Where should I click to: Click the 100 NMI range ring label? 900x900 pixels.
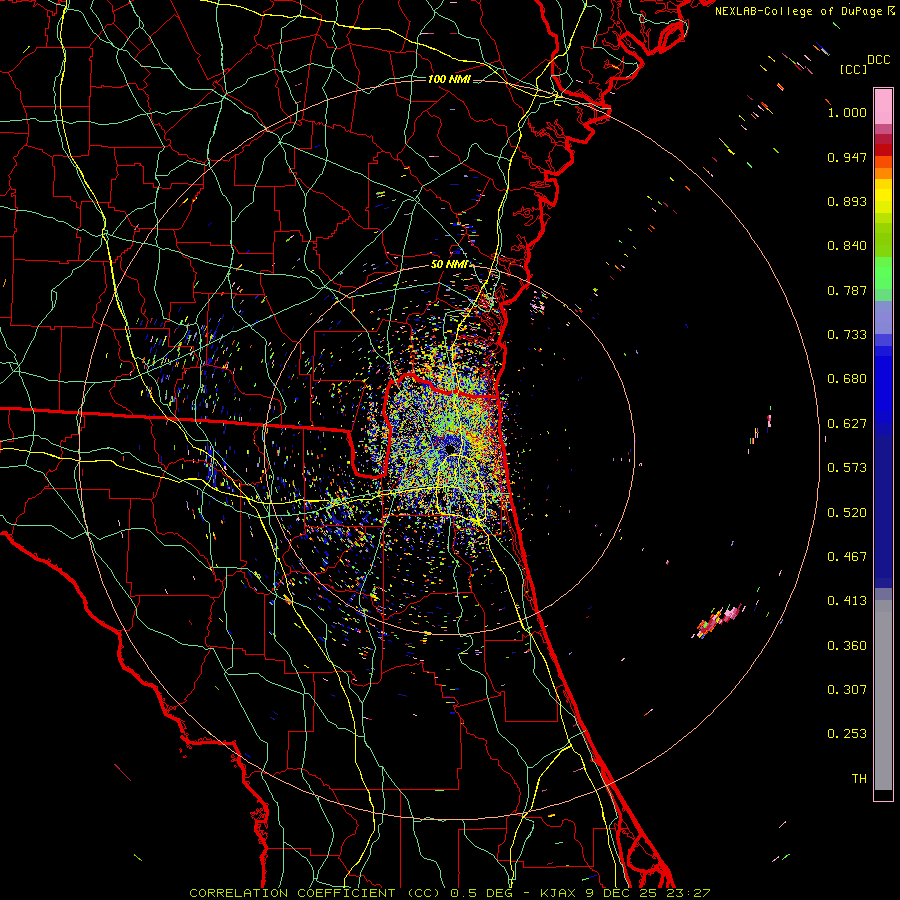coord(449,79)
